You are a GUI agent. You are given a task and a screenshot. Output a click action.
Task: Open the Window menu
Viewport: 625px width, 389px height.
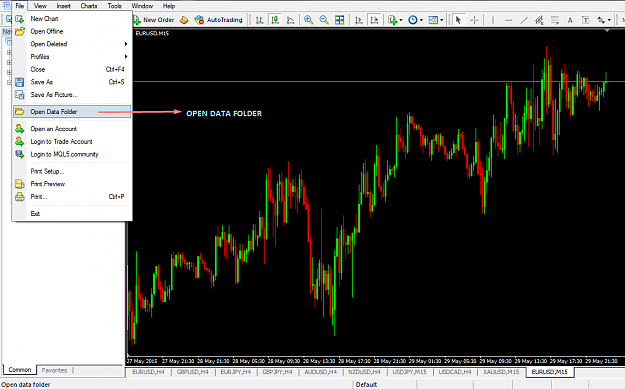(142, 6)
